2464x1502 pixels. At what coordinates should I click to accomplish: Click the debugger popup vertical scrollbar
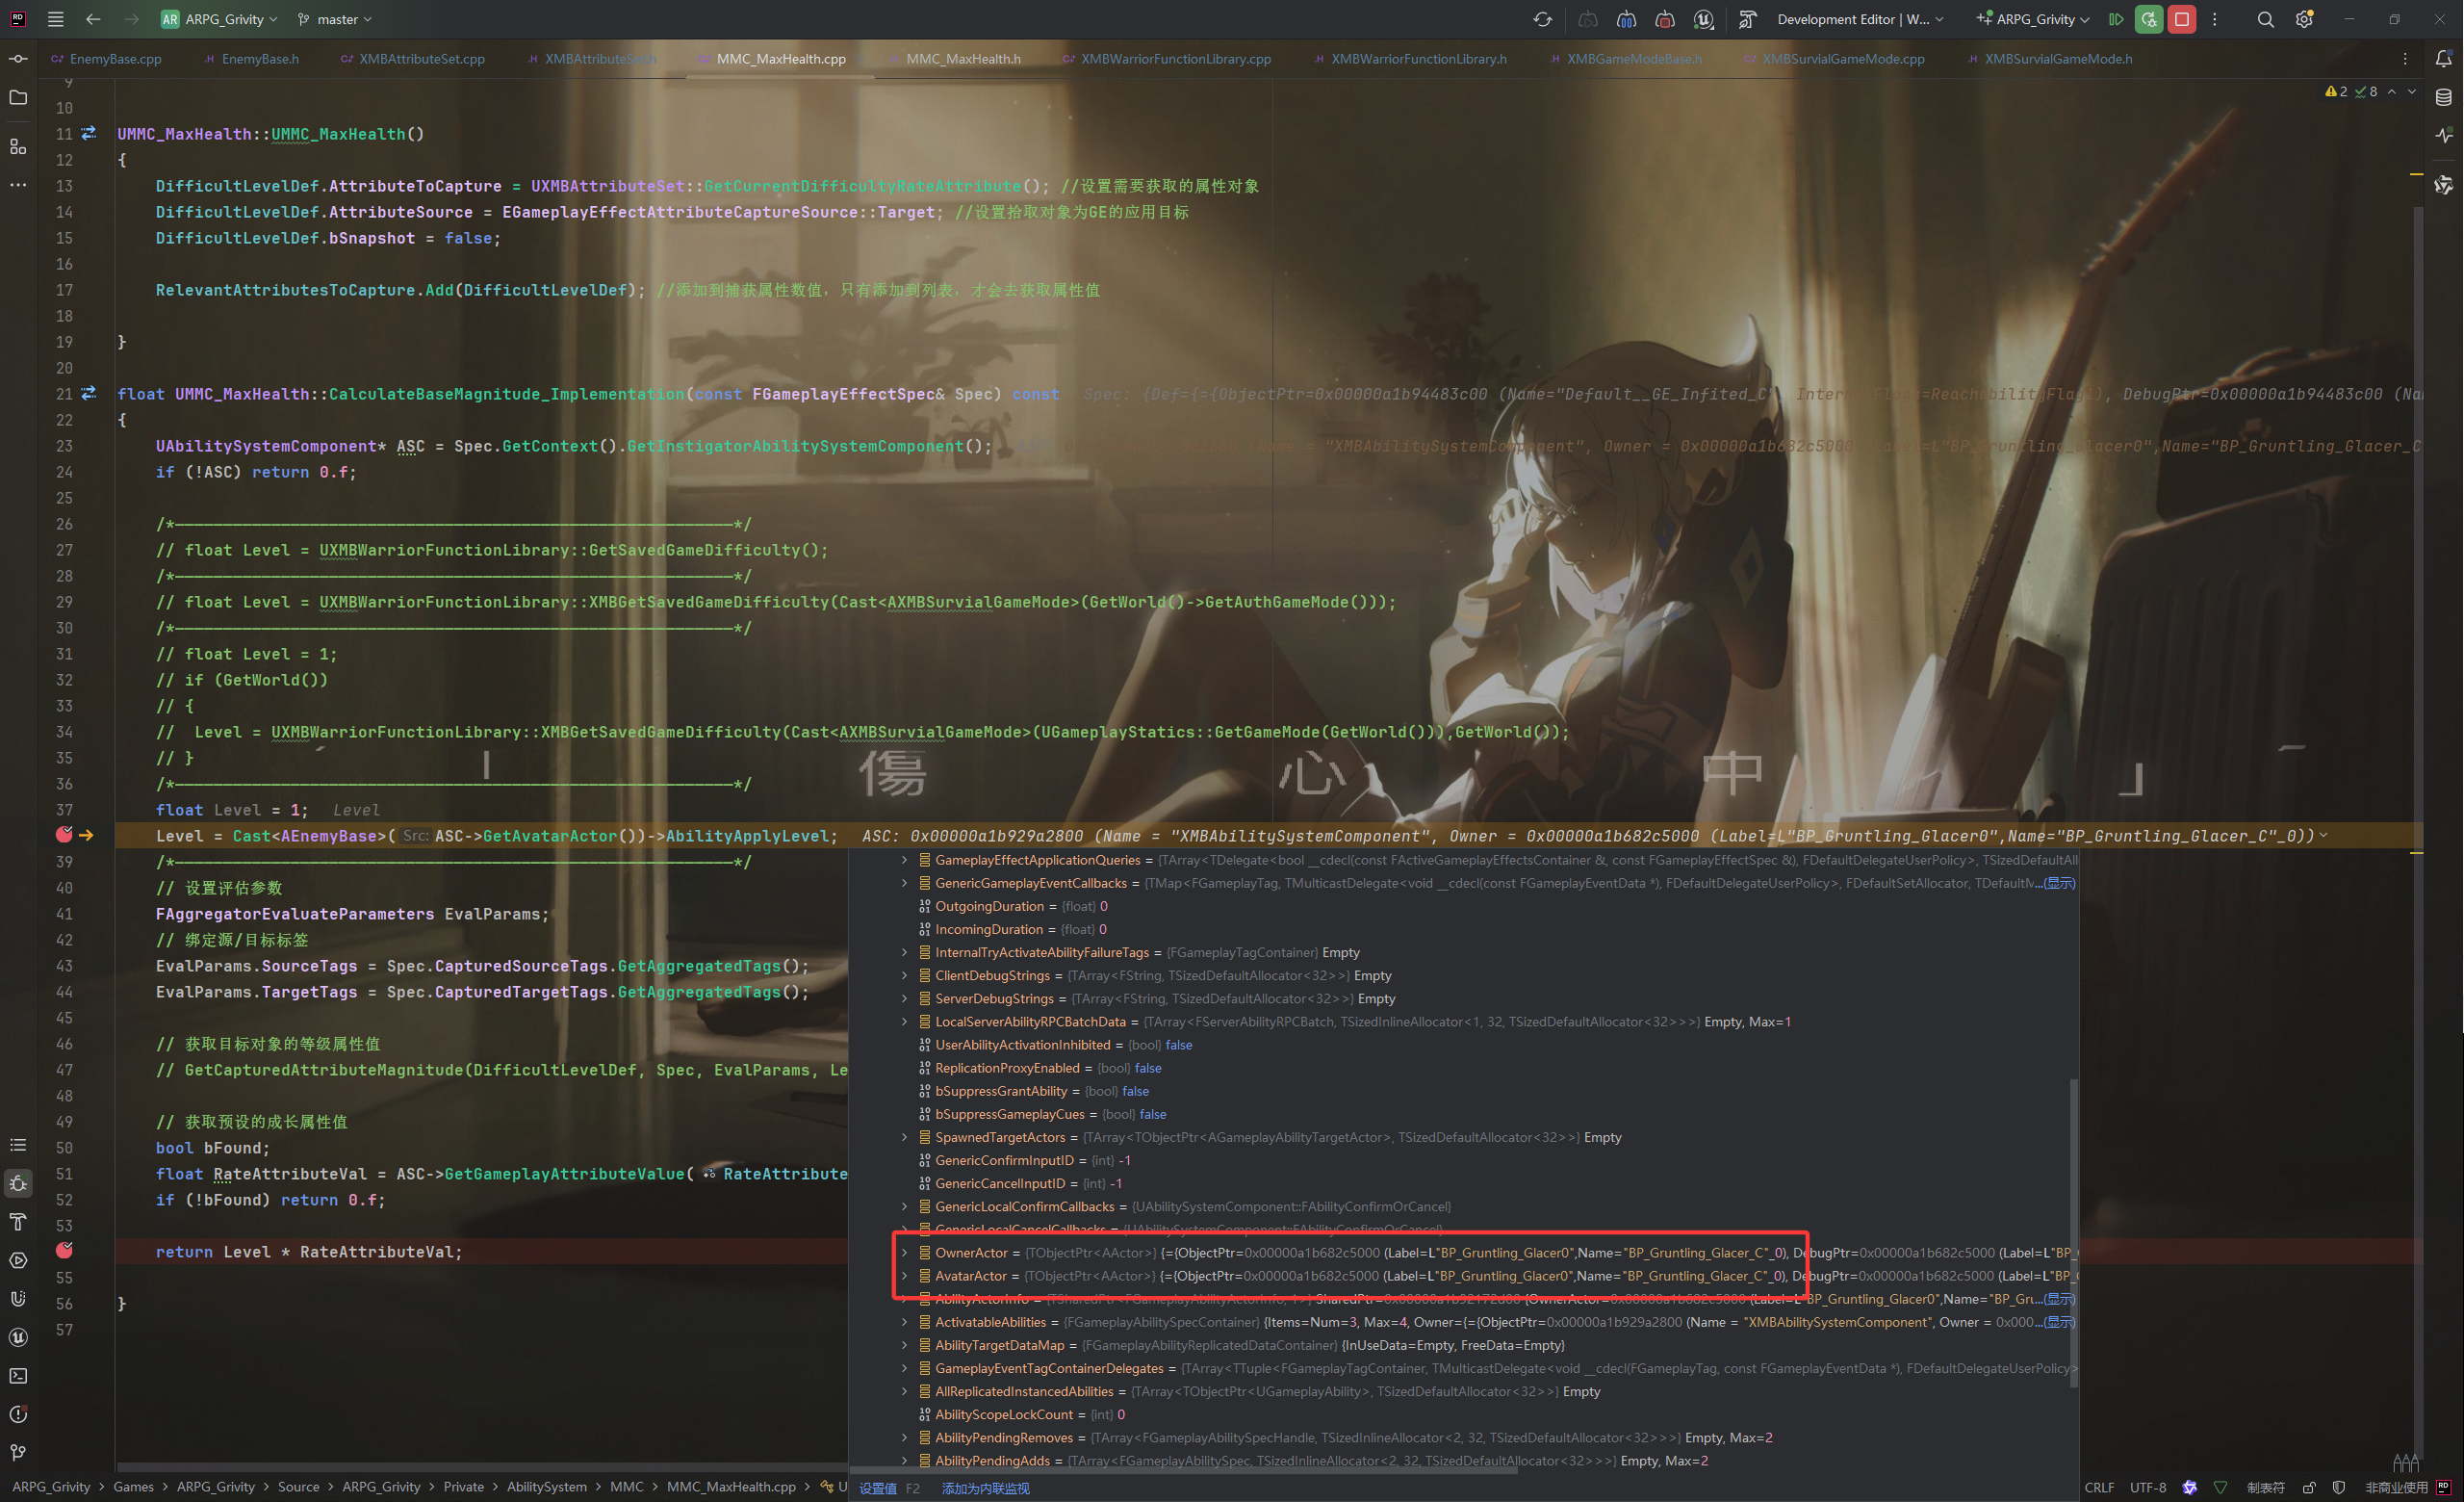[x=2073, y=1232]
